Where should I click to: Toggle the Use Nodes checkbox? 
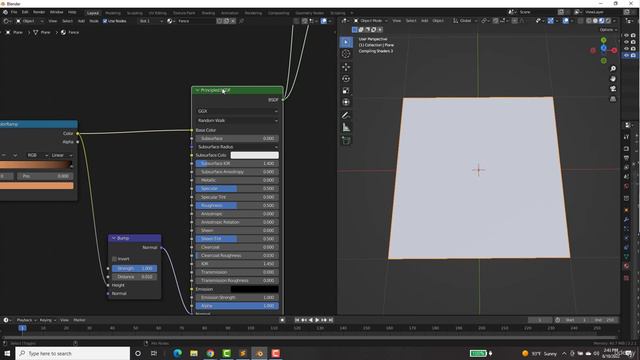[x=105, y=21]
